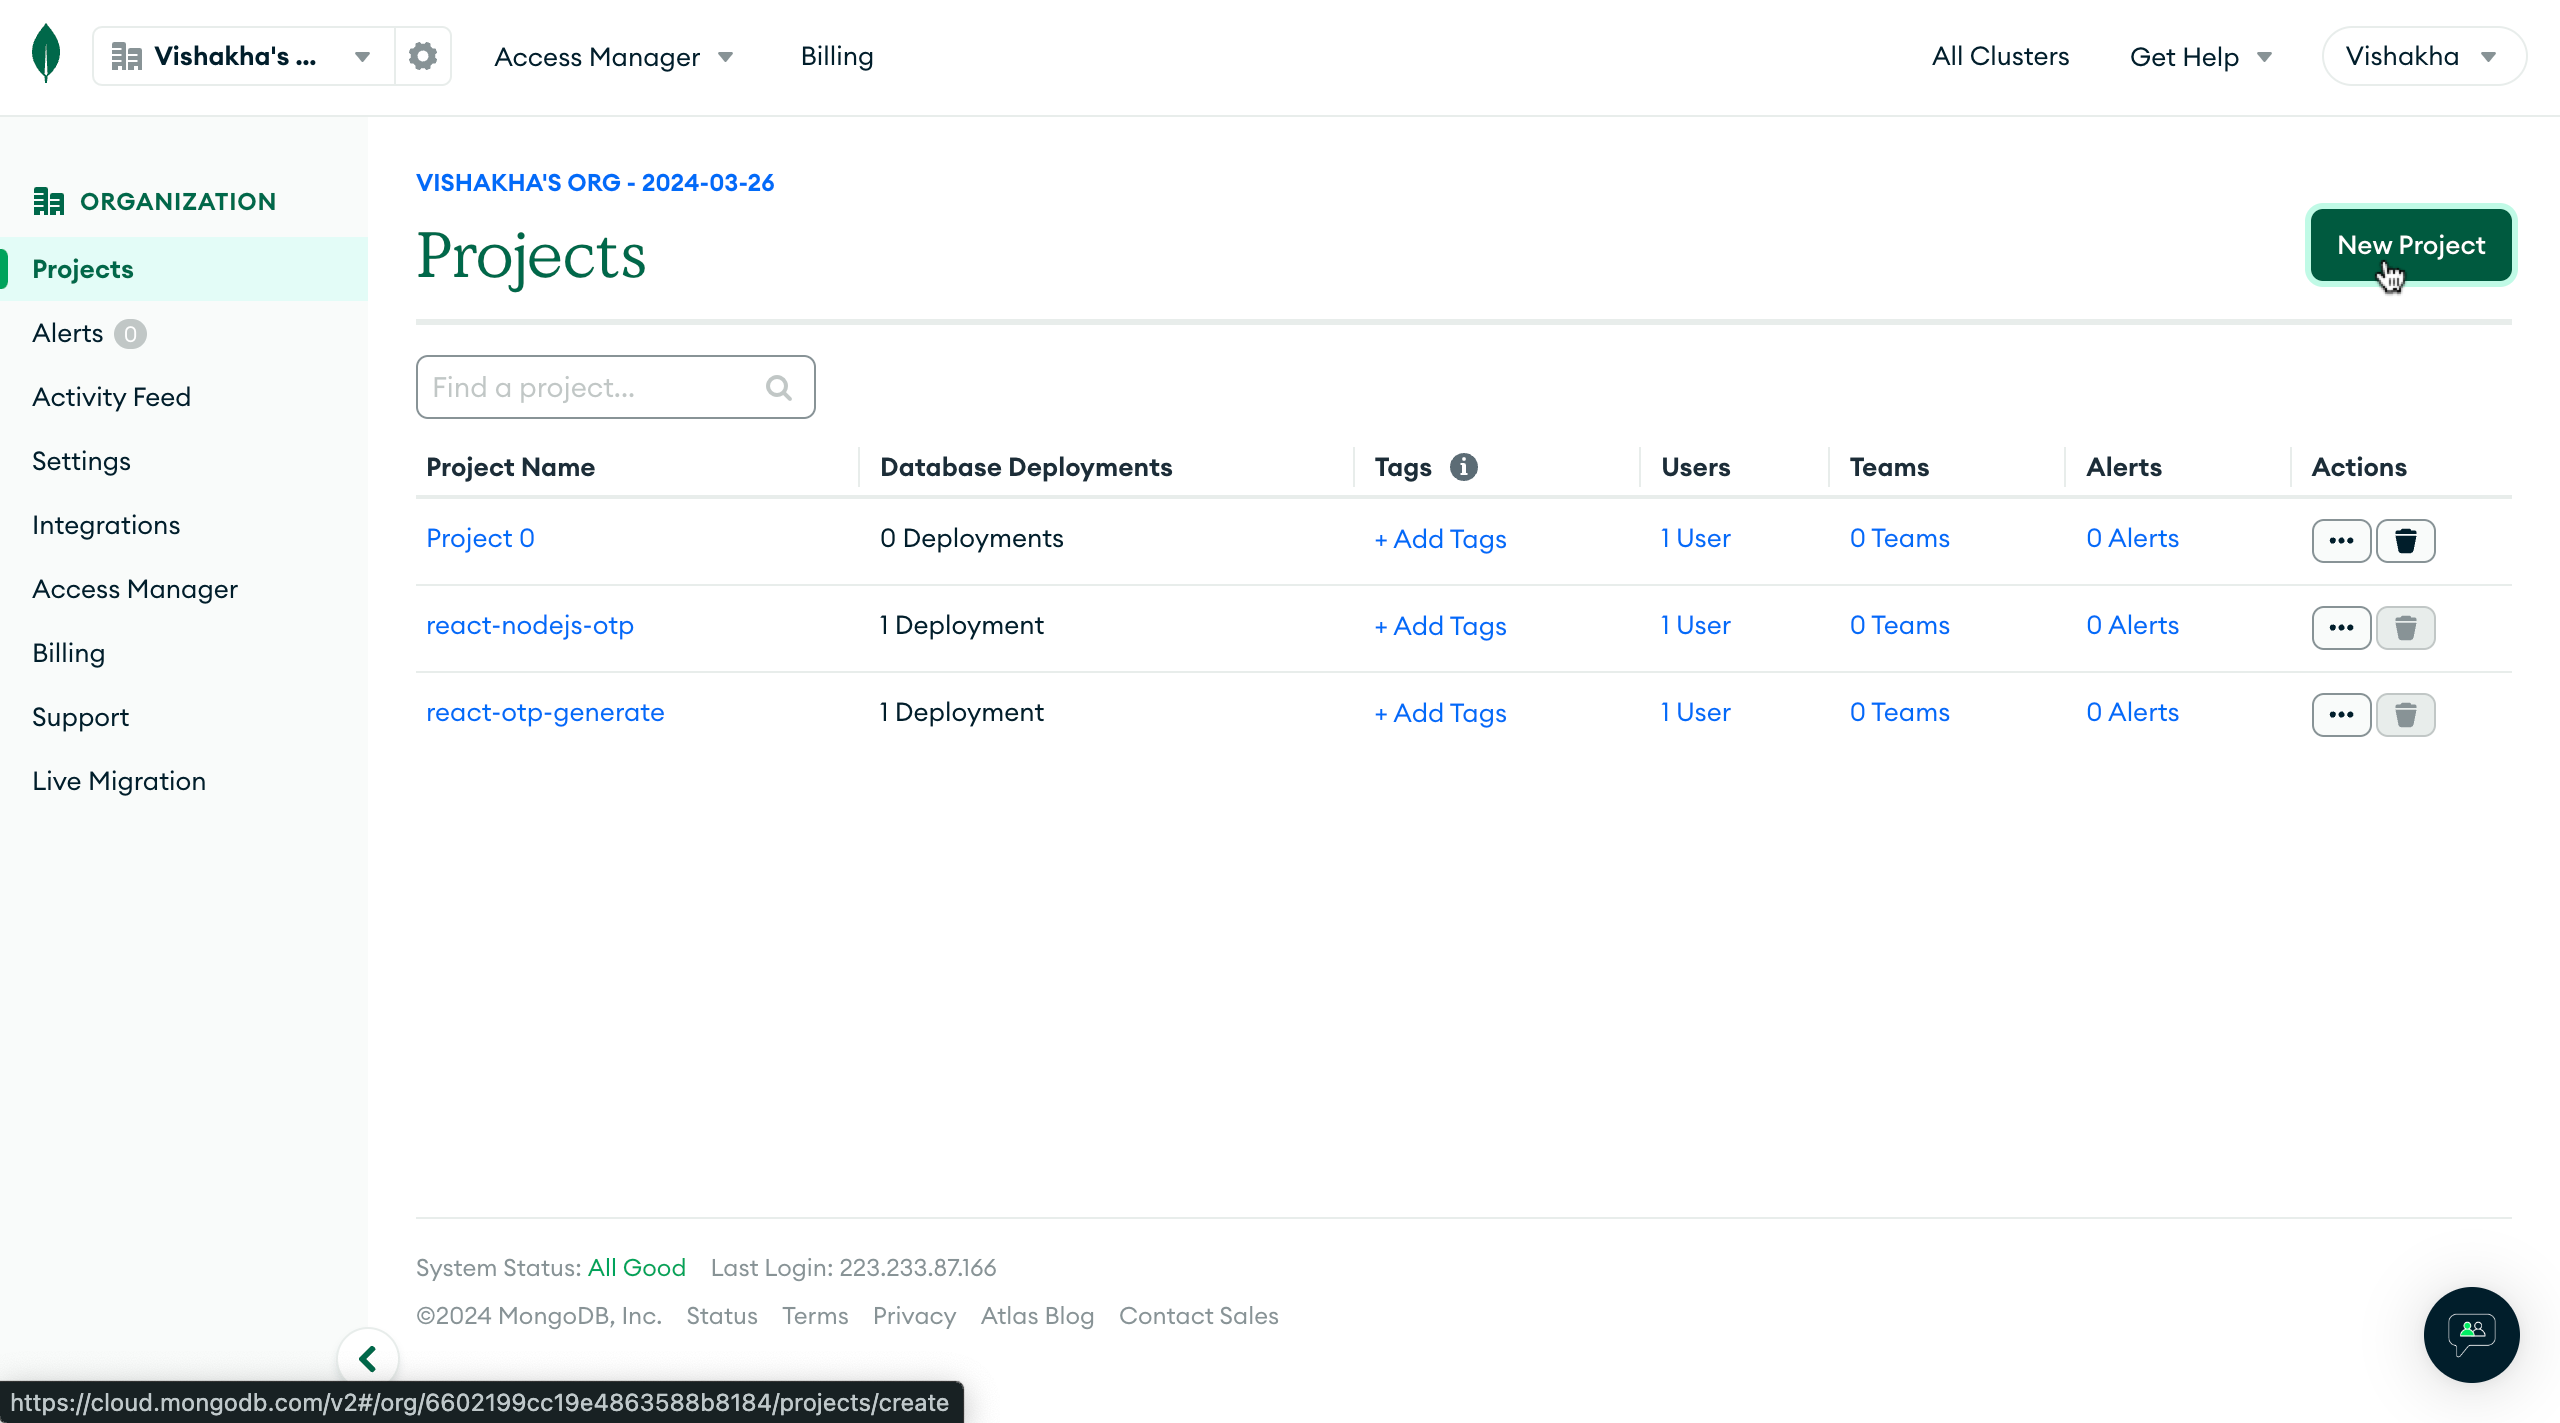Expand the Get Help dropdown
Screen dimensions: 2560x1423
(2200, 57)
